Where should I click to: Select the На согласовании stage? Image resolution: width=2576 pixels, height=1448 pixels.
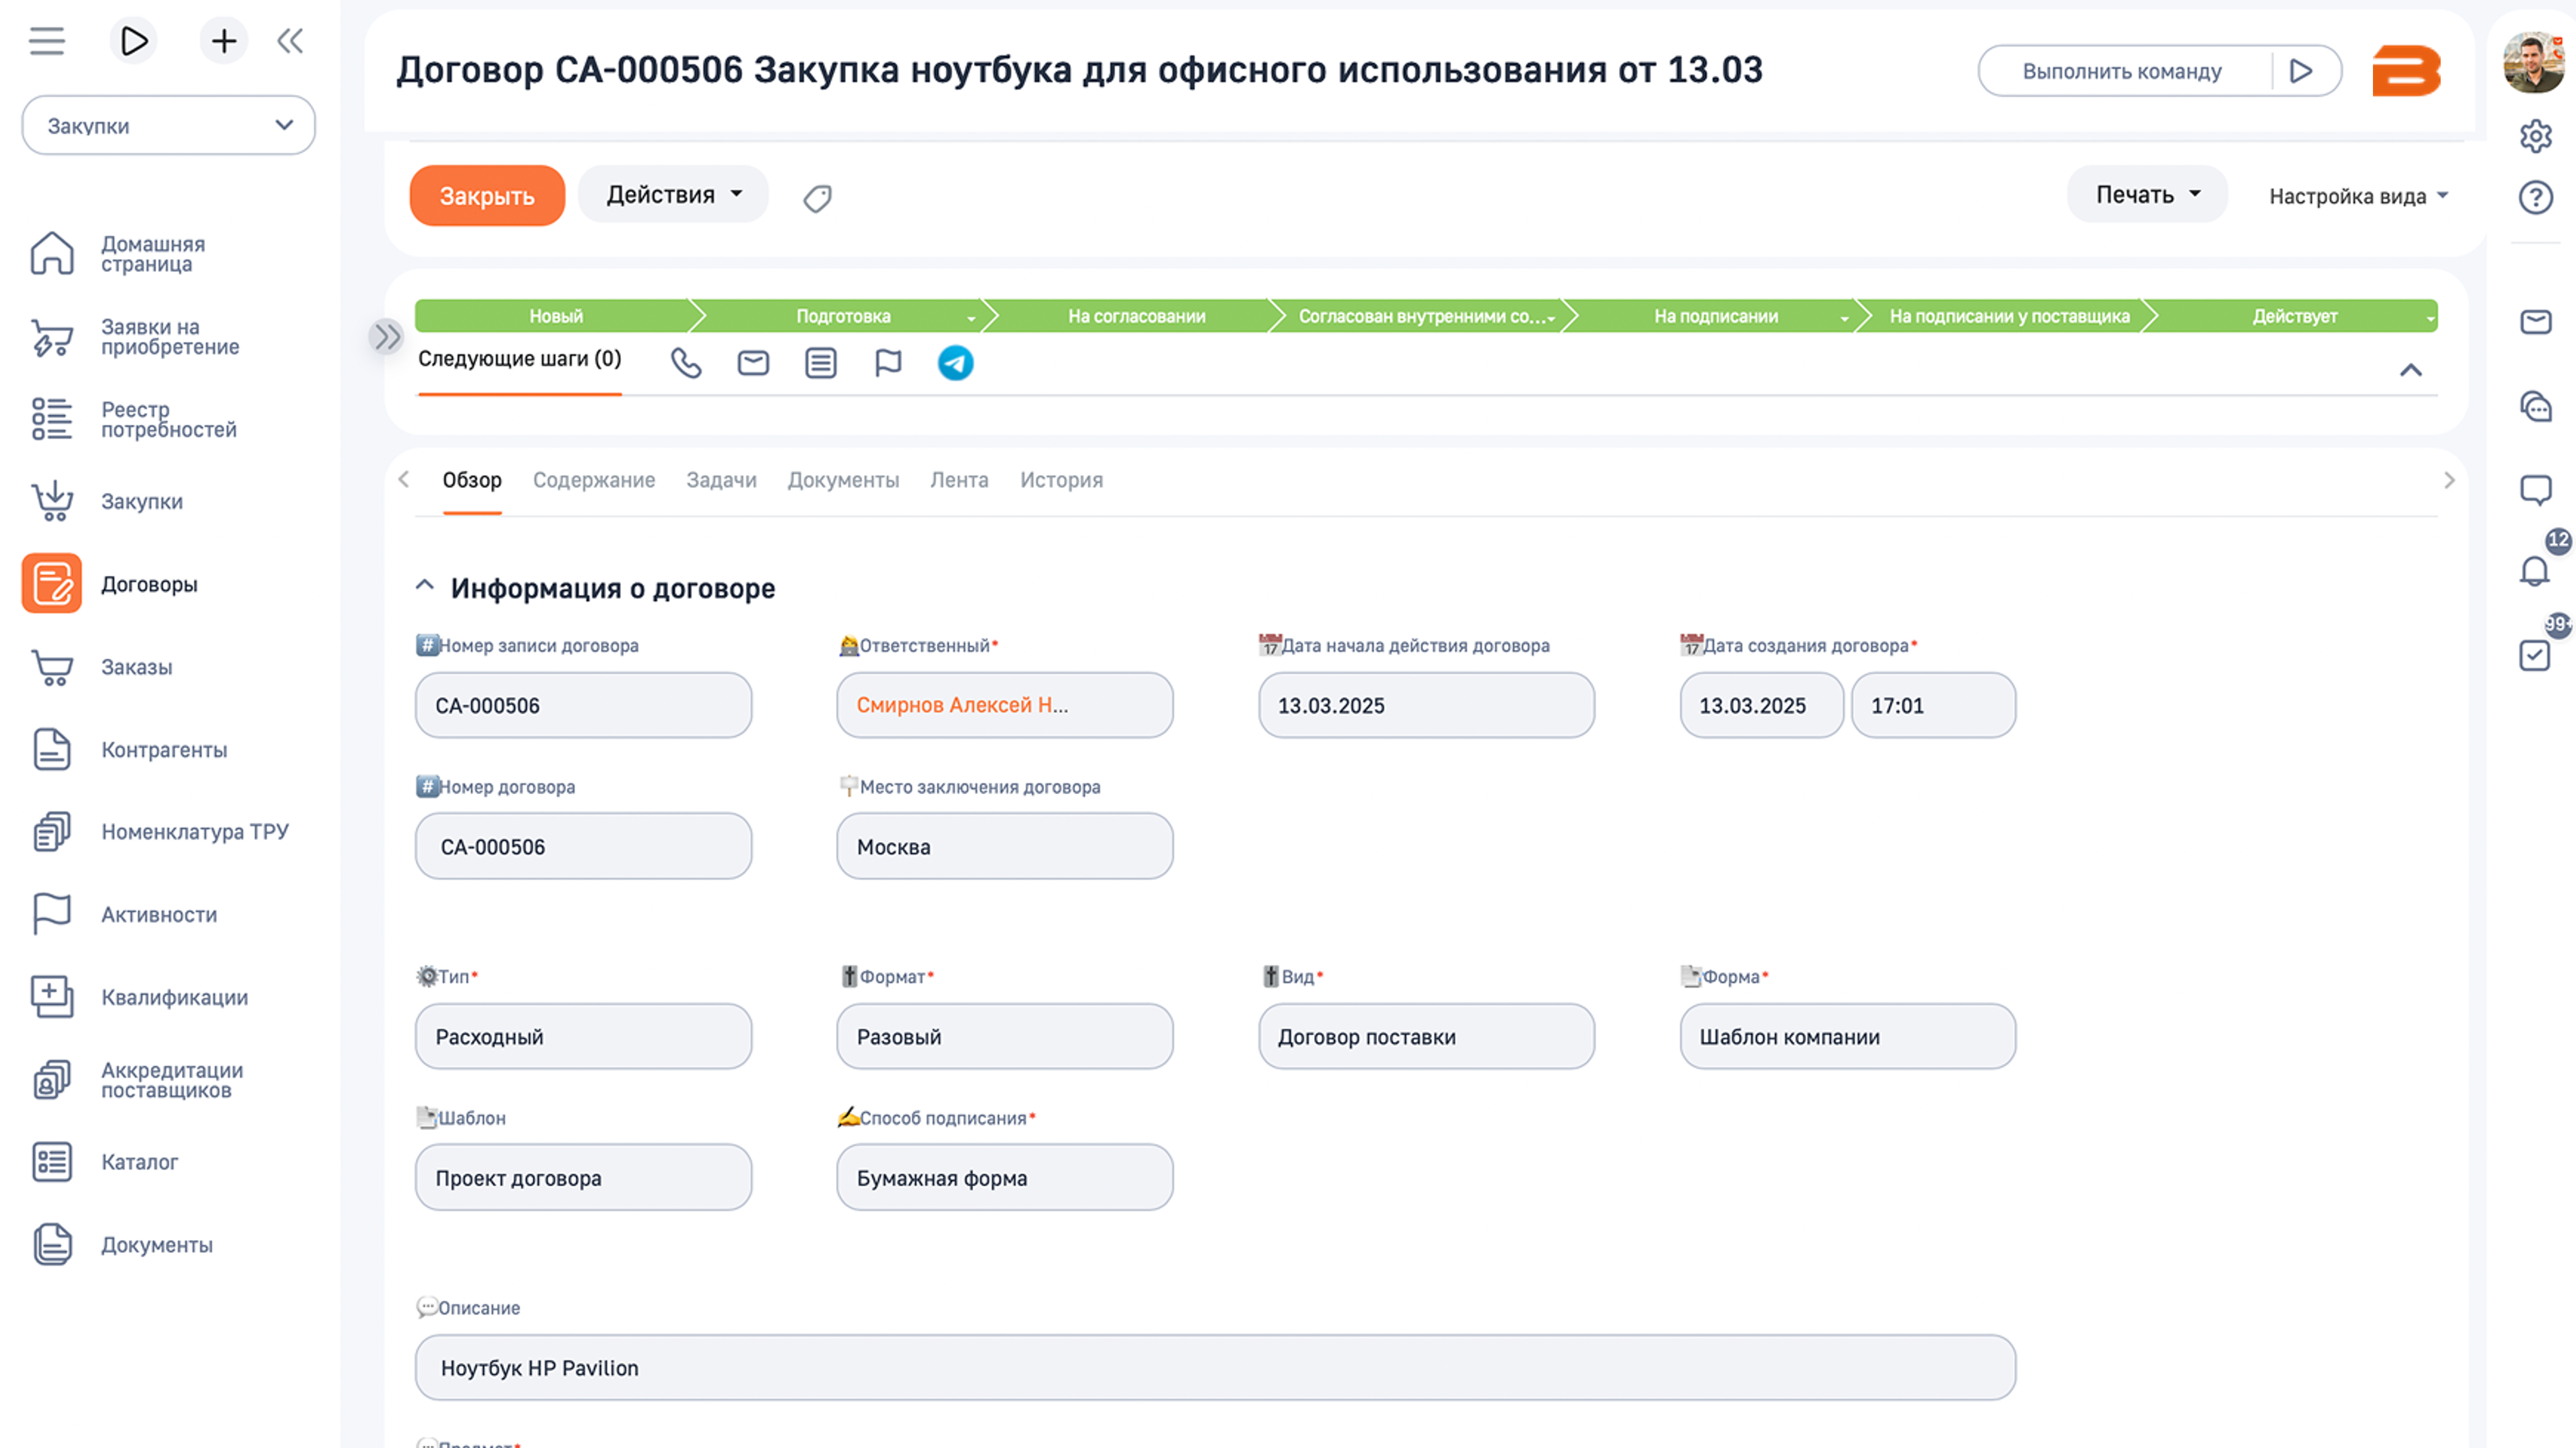click(1136, 316)
